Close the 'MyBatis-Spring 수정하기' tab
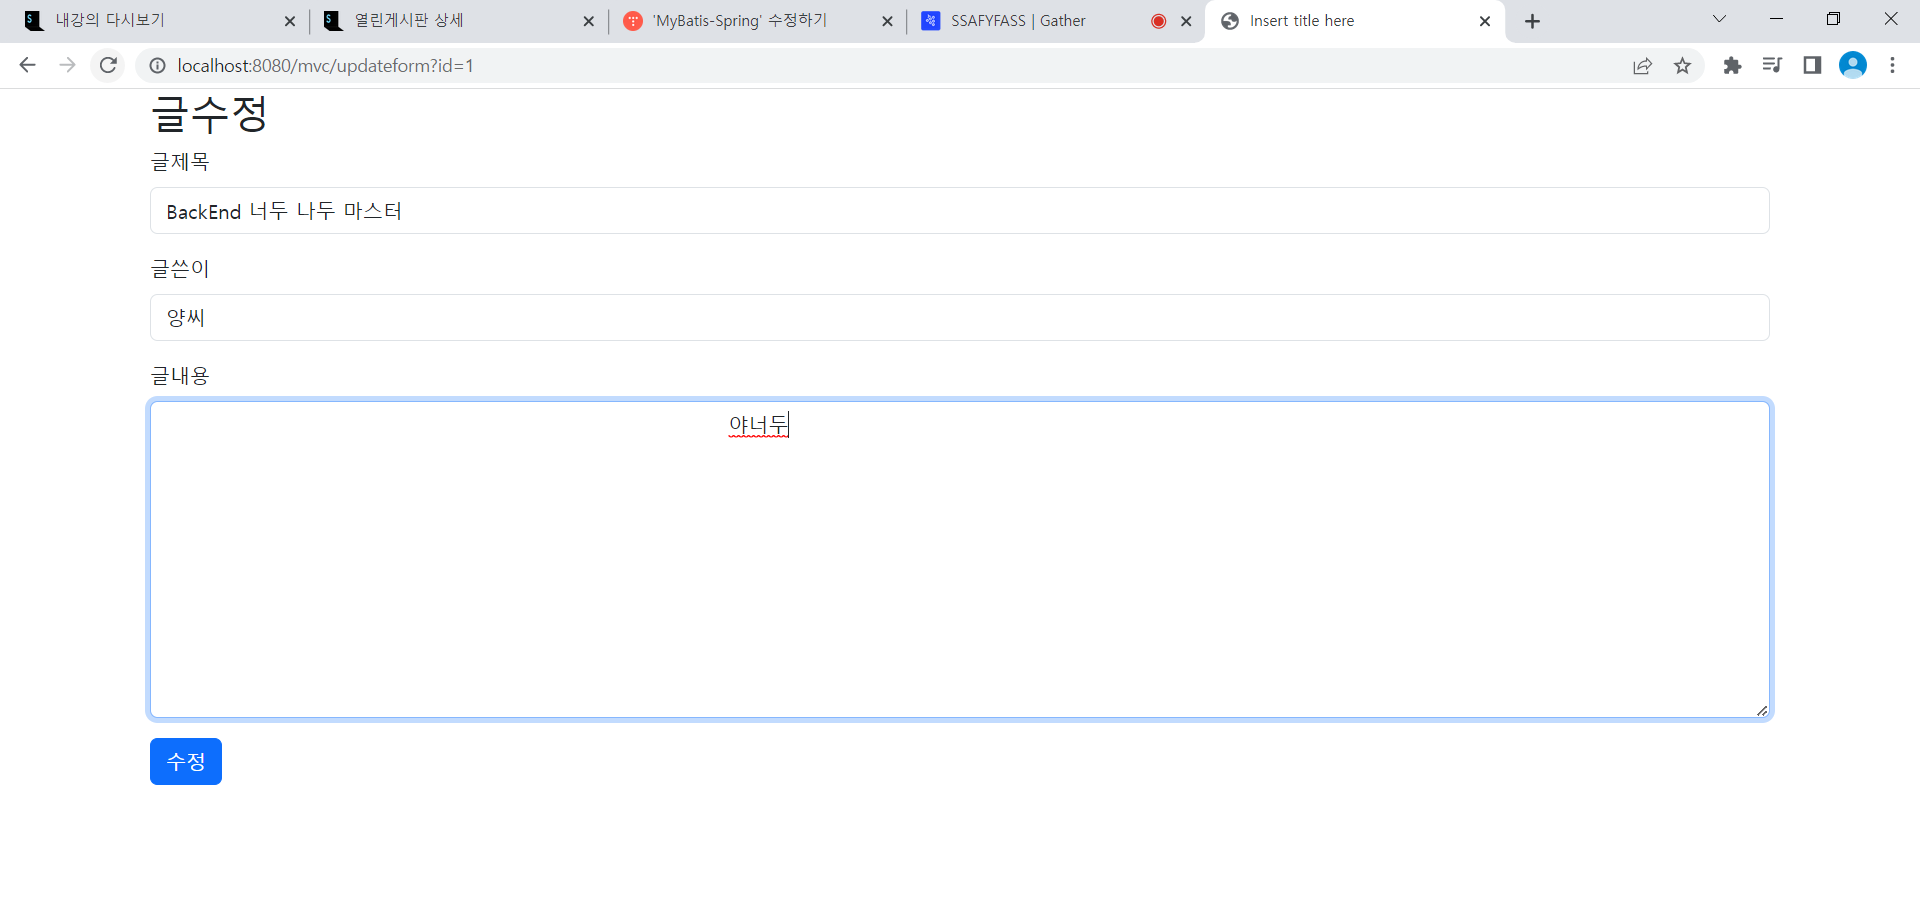This screenshot has width=1920, height=915. (887, 21)
